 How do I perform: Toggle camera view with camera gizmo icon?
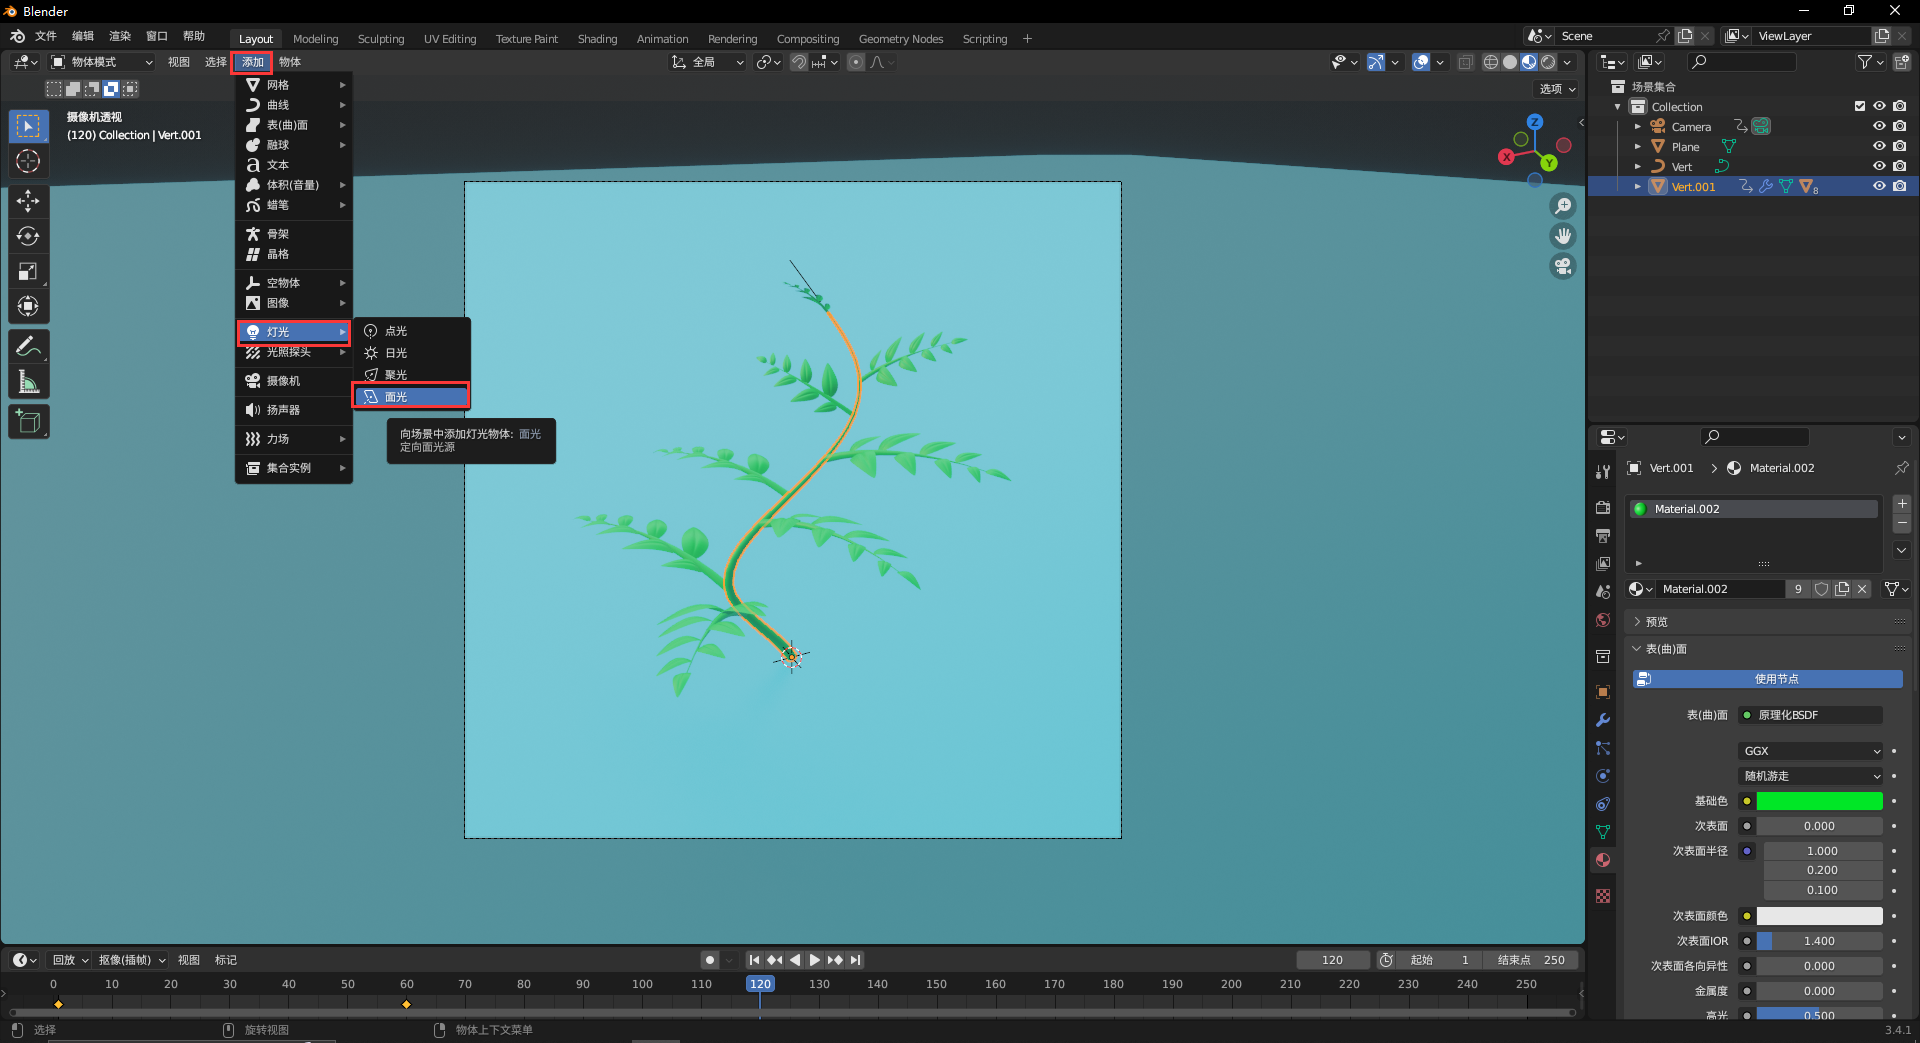(1562, 266)
